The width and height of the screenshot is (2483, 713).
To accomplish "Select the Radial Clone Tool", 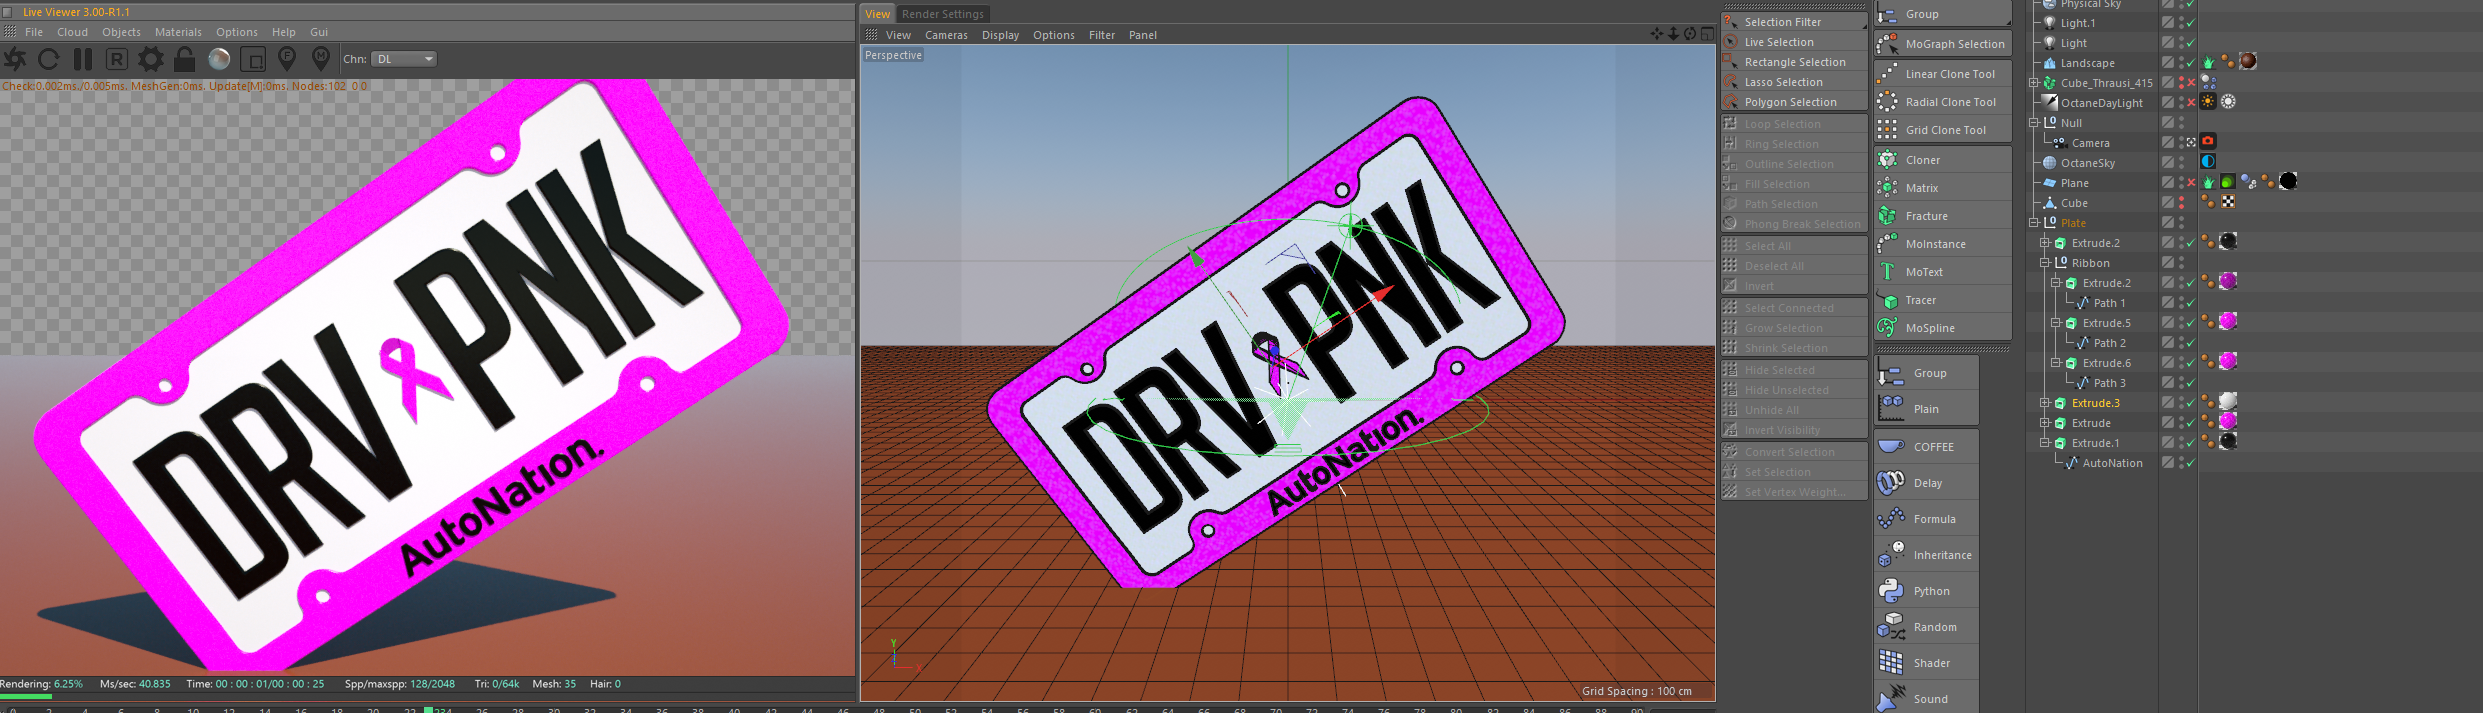I will (1942, 102).
